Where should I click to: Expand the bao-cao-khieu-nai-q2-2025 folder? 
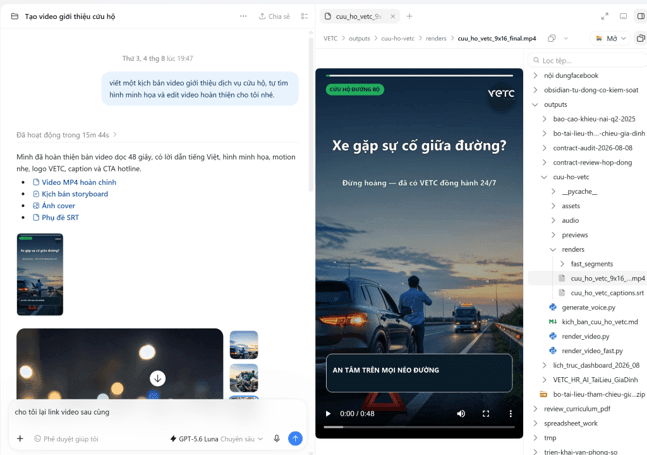click(x=544, y=119)
